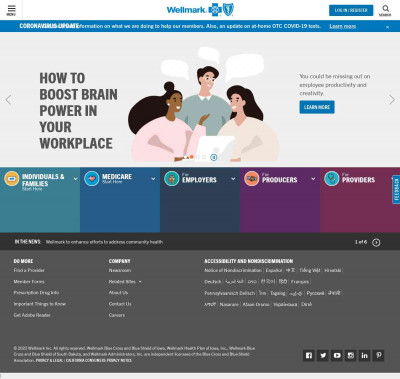Expand the Medicare chevron
Image resolution: width=400 pixels, height=379 pixels.
coord(153,179)
